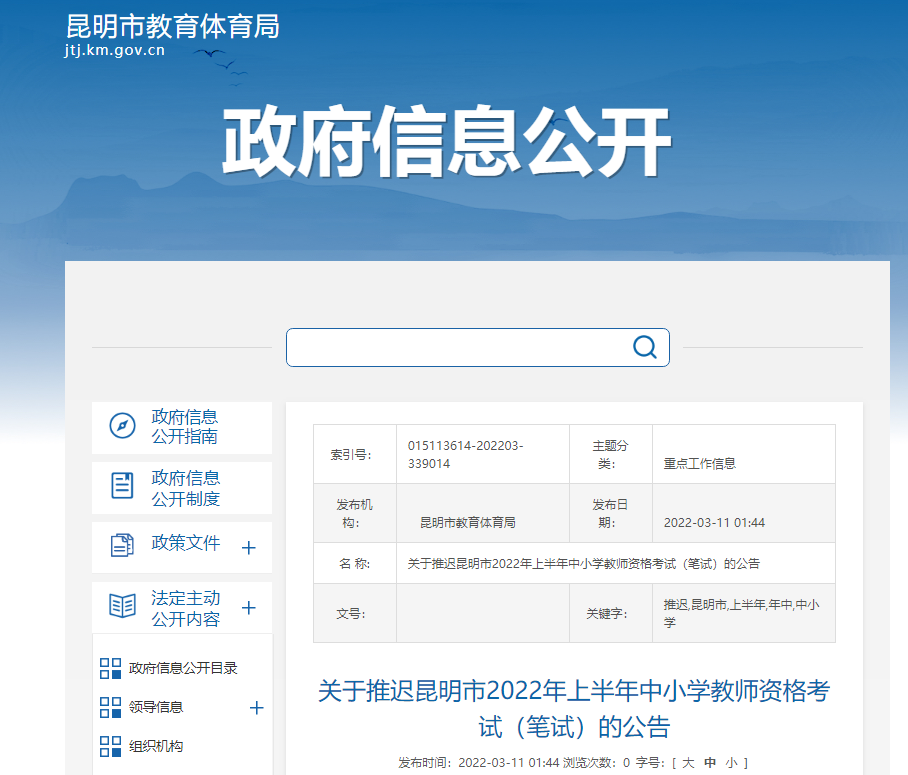Set font size to small 小

click(x=732, y=763)
